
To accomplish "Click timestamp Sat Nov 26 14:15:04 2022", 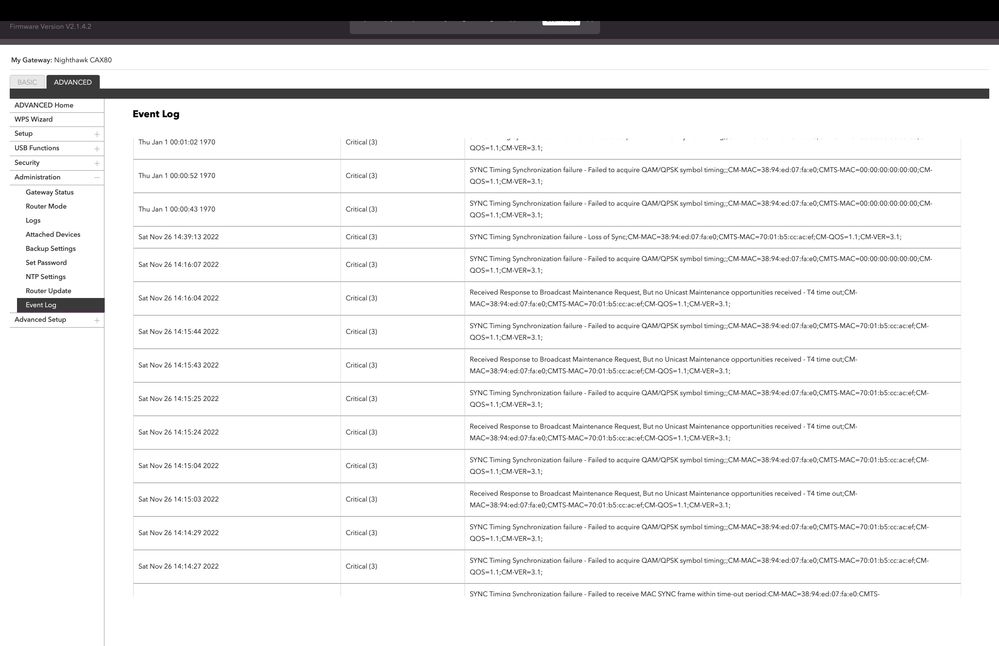I will 178,466.
